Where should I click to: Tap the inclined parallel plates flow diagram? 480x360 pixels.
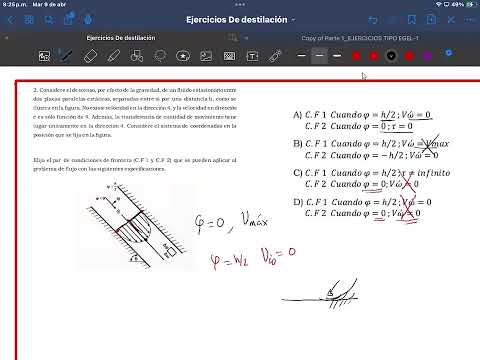pos(137,225)
